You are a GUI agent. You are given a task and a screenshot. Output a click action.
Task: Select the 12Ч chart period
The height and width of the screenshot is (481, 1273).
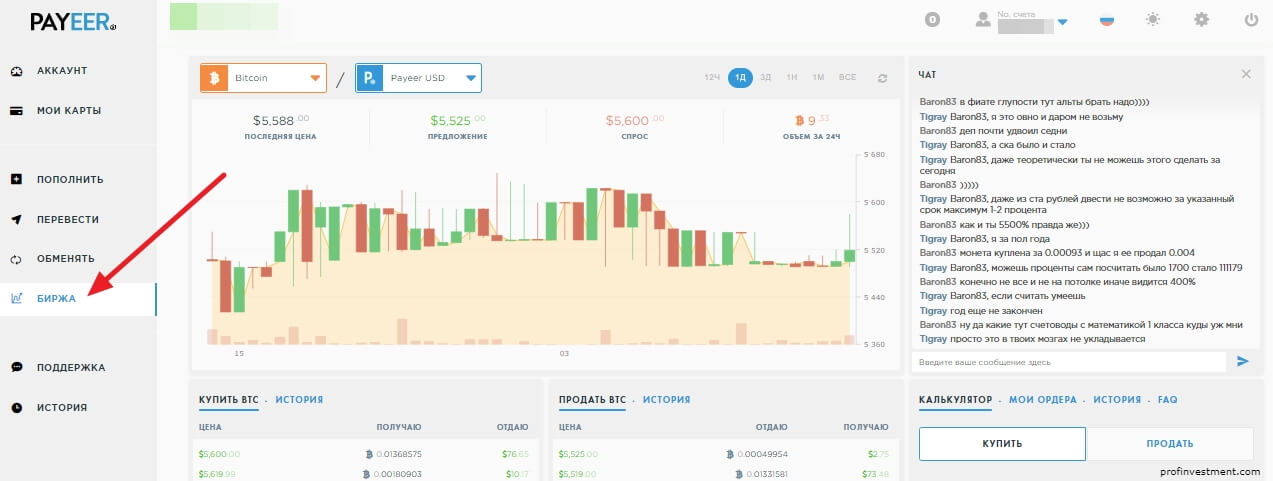712,78
